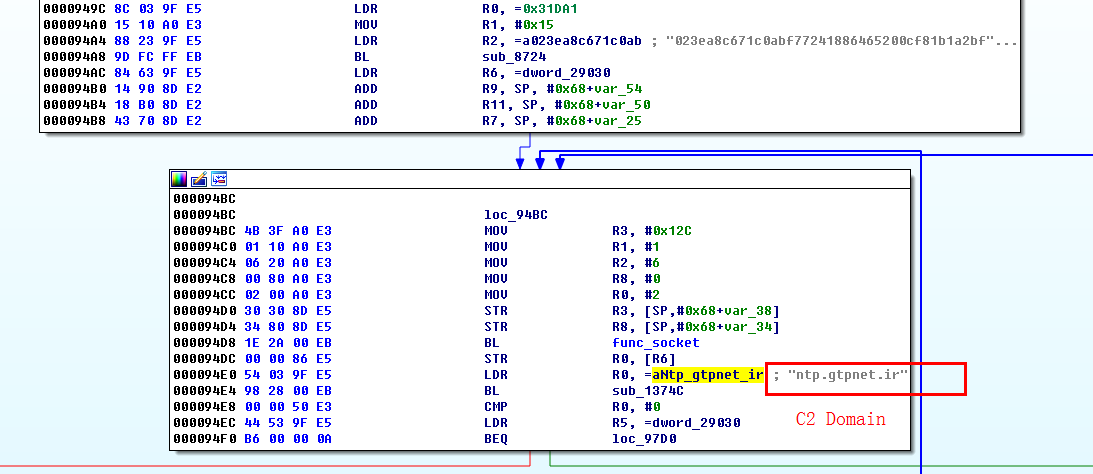The image size is (1093, 474).
Task: Jump to func_socket call target
Action: click(x=655, y=343)
